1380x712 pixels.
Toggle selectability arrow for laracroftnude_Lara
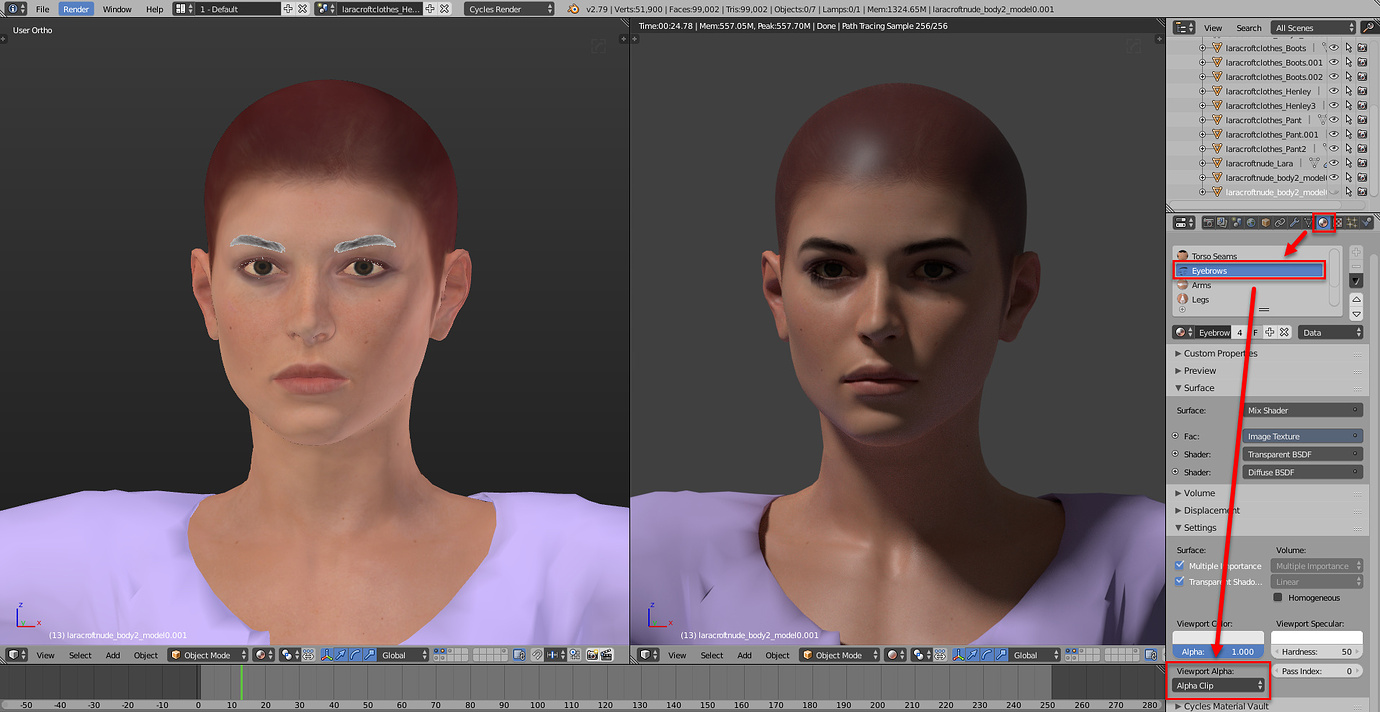click(1348, 163)
